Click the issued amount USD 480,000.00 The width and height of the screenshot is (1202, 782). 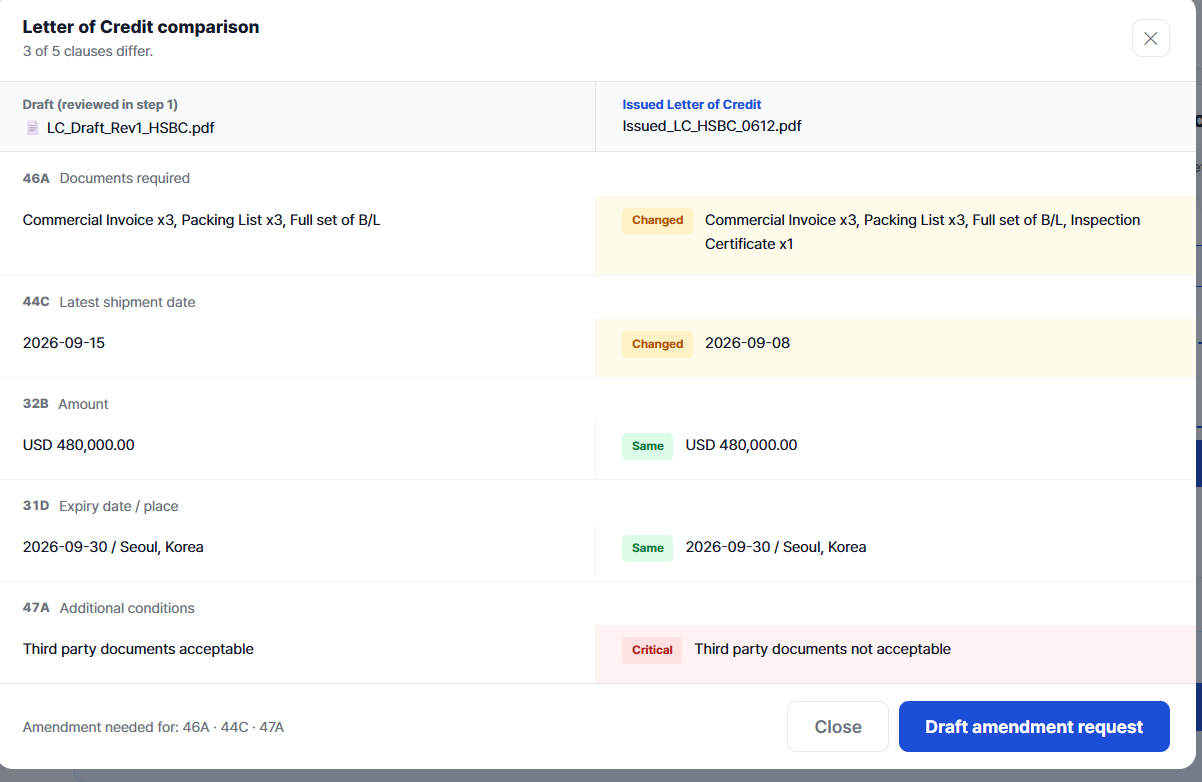tap(741, 445)
